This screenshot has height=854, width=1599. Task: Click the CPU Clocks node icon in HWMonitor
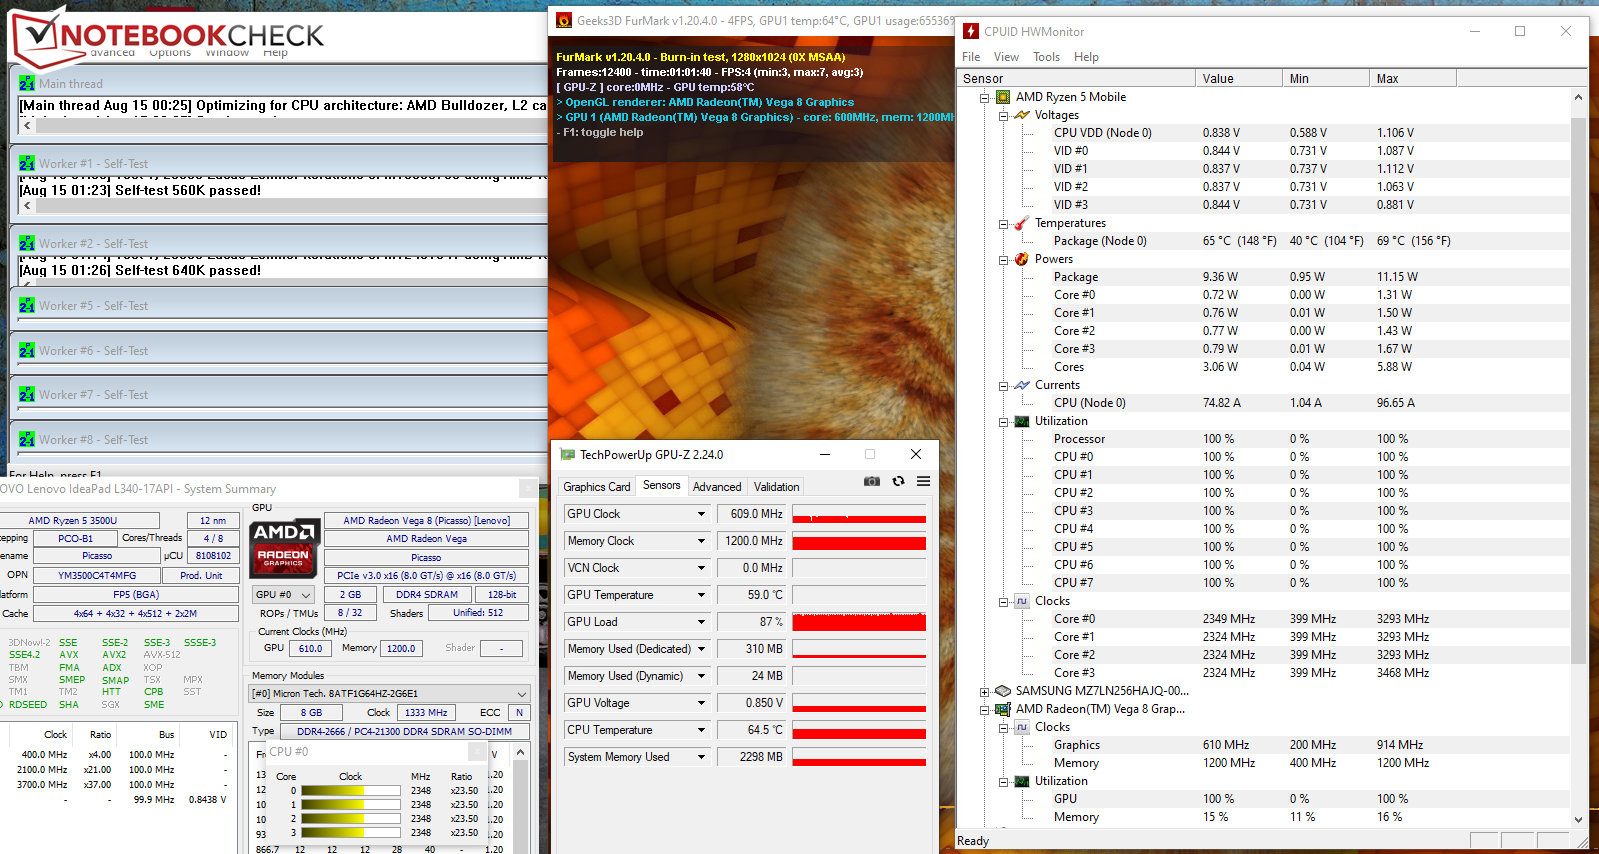click(1022, 601)
